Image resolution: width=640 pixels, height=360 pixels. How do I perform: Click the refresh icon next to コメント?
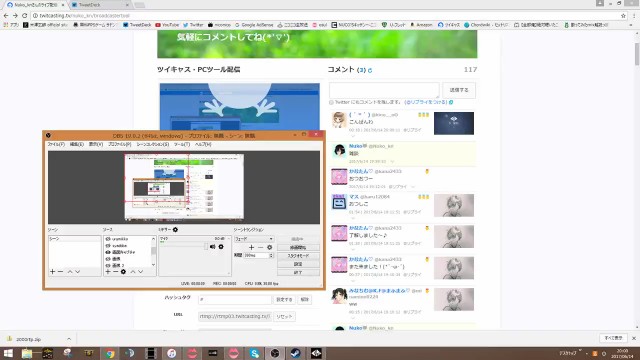pos(370,70)
